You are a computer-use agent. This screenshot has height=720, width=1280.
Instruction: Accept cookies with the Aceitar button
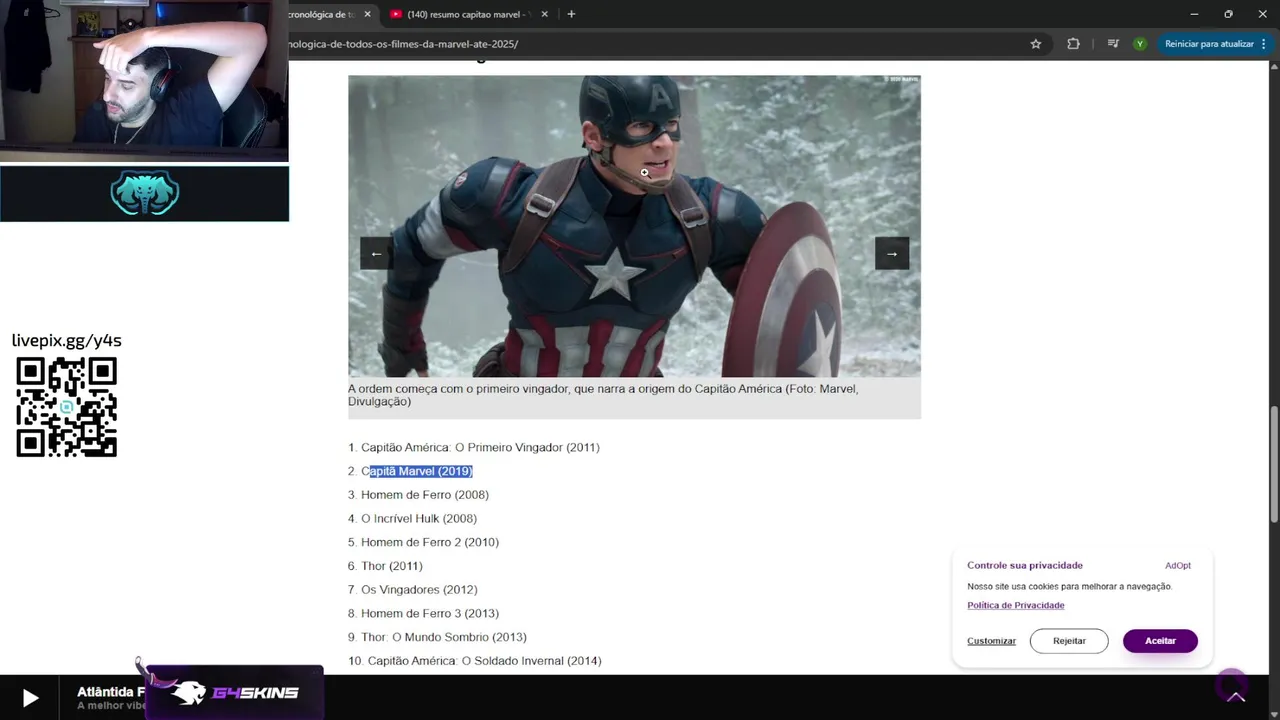(x=1160, y=641)
